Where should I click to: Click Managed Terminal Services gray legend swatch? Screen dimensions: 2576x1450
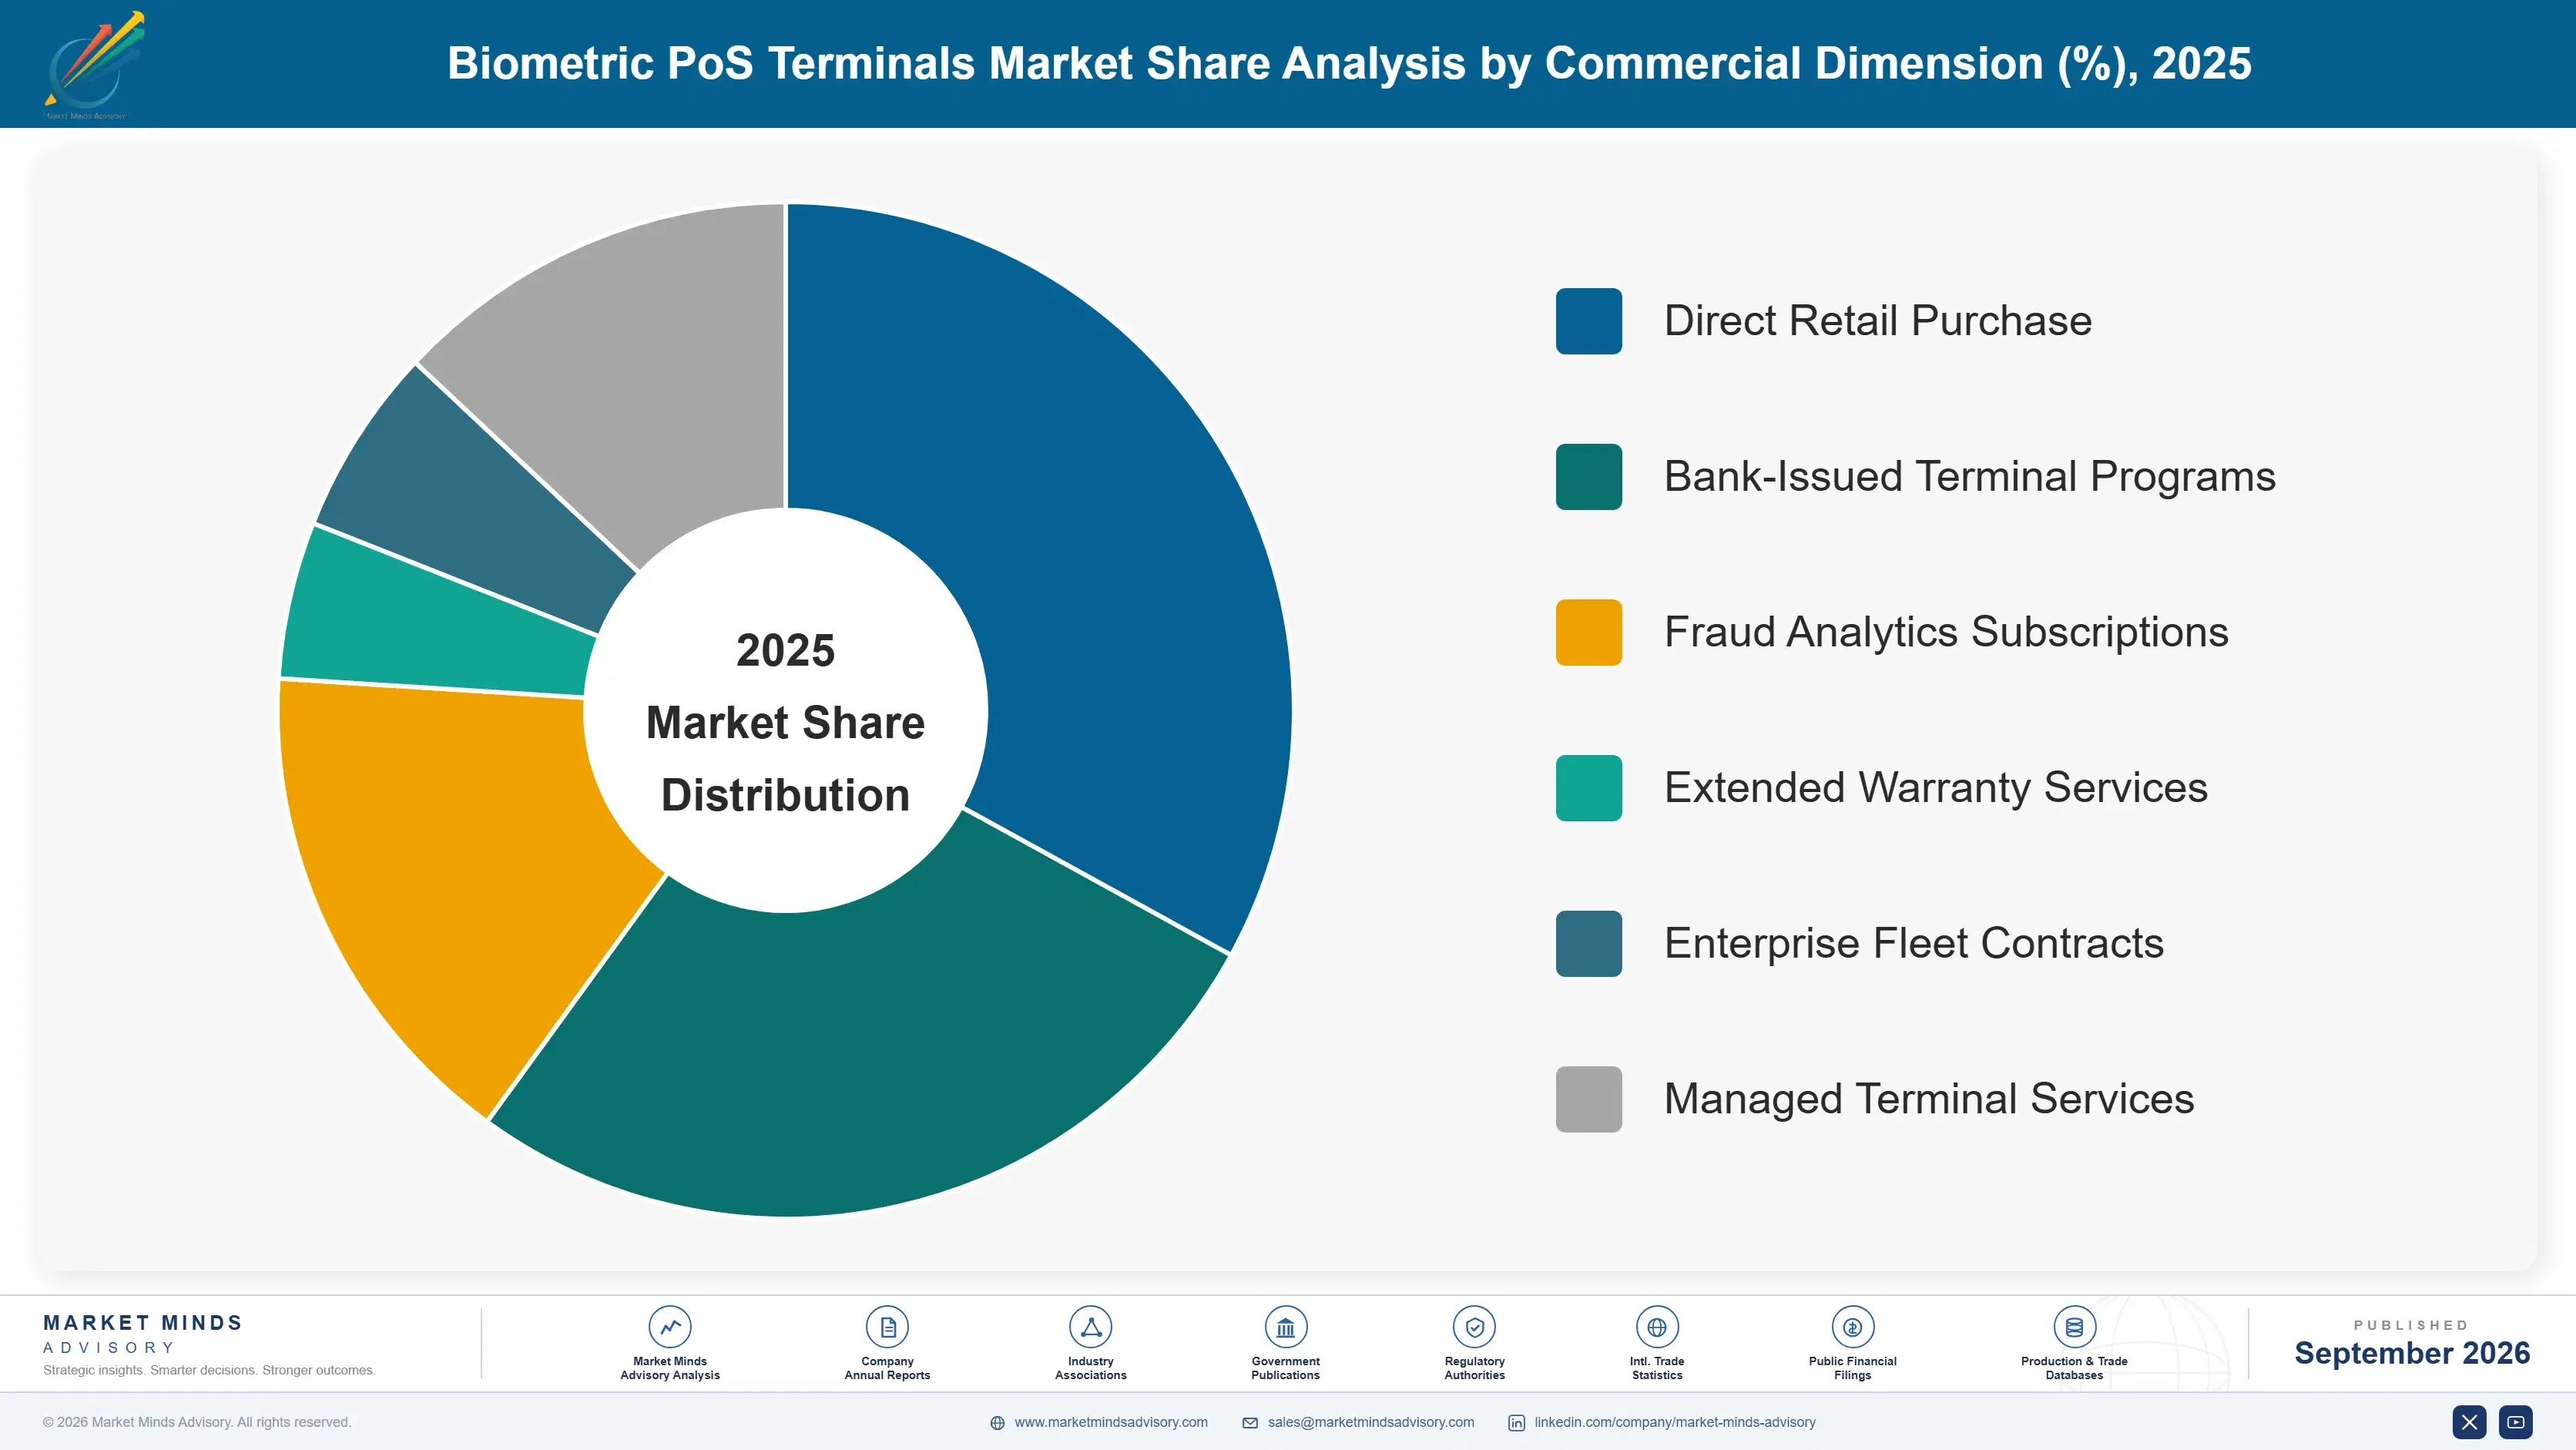pyautogui.click(x=1588, y=1099)
